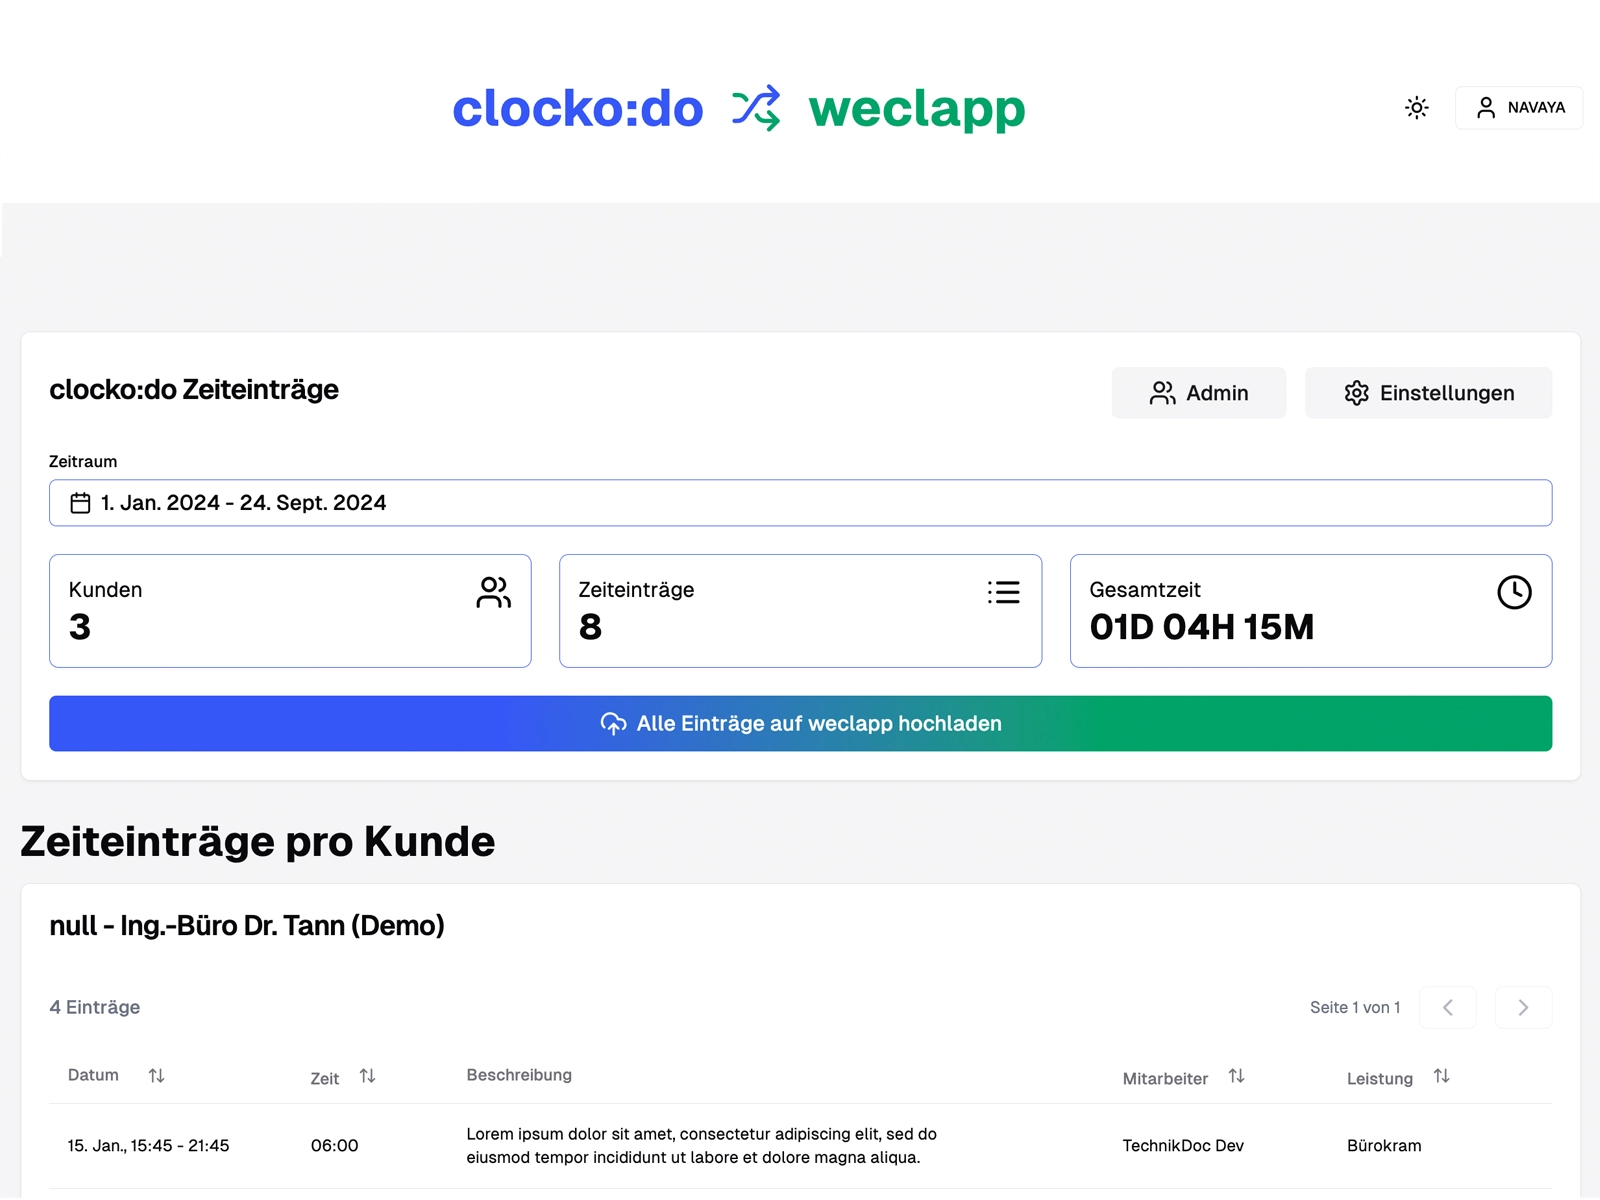Open the Zeitraum date range picker
This screenshot has width=1600, height=1200.
[800, 503]
